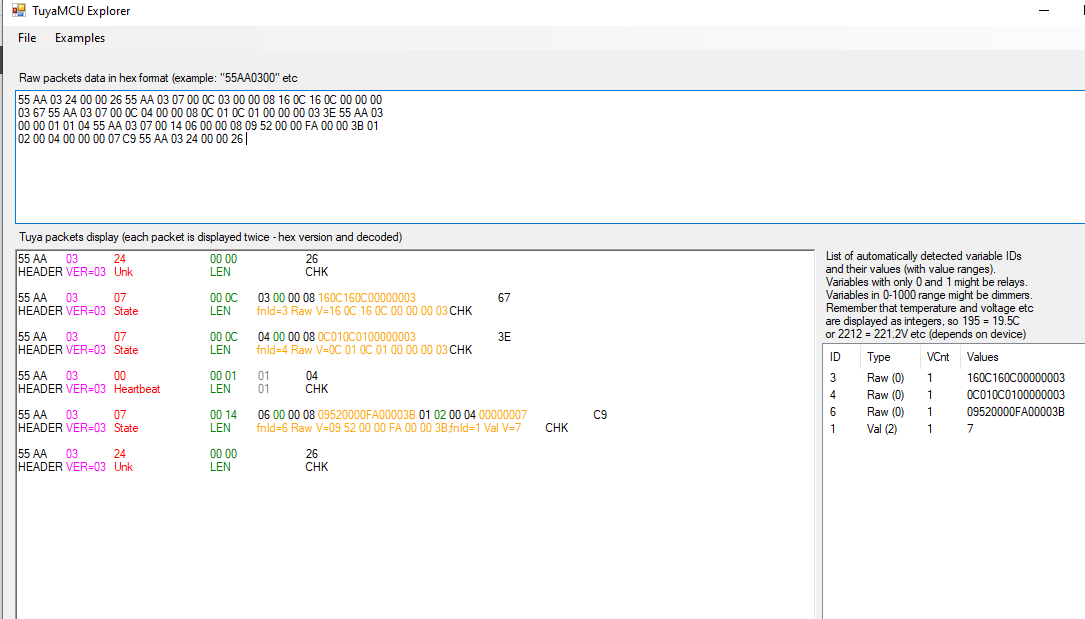Select variable list value 0C010C0100000003
The height and width of the screenshot is (619, 1085).
pos(1016,395)
